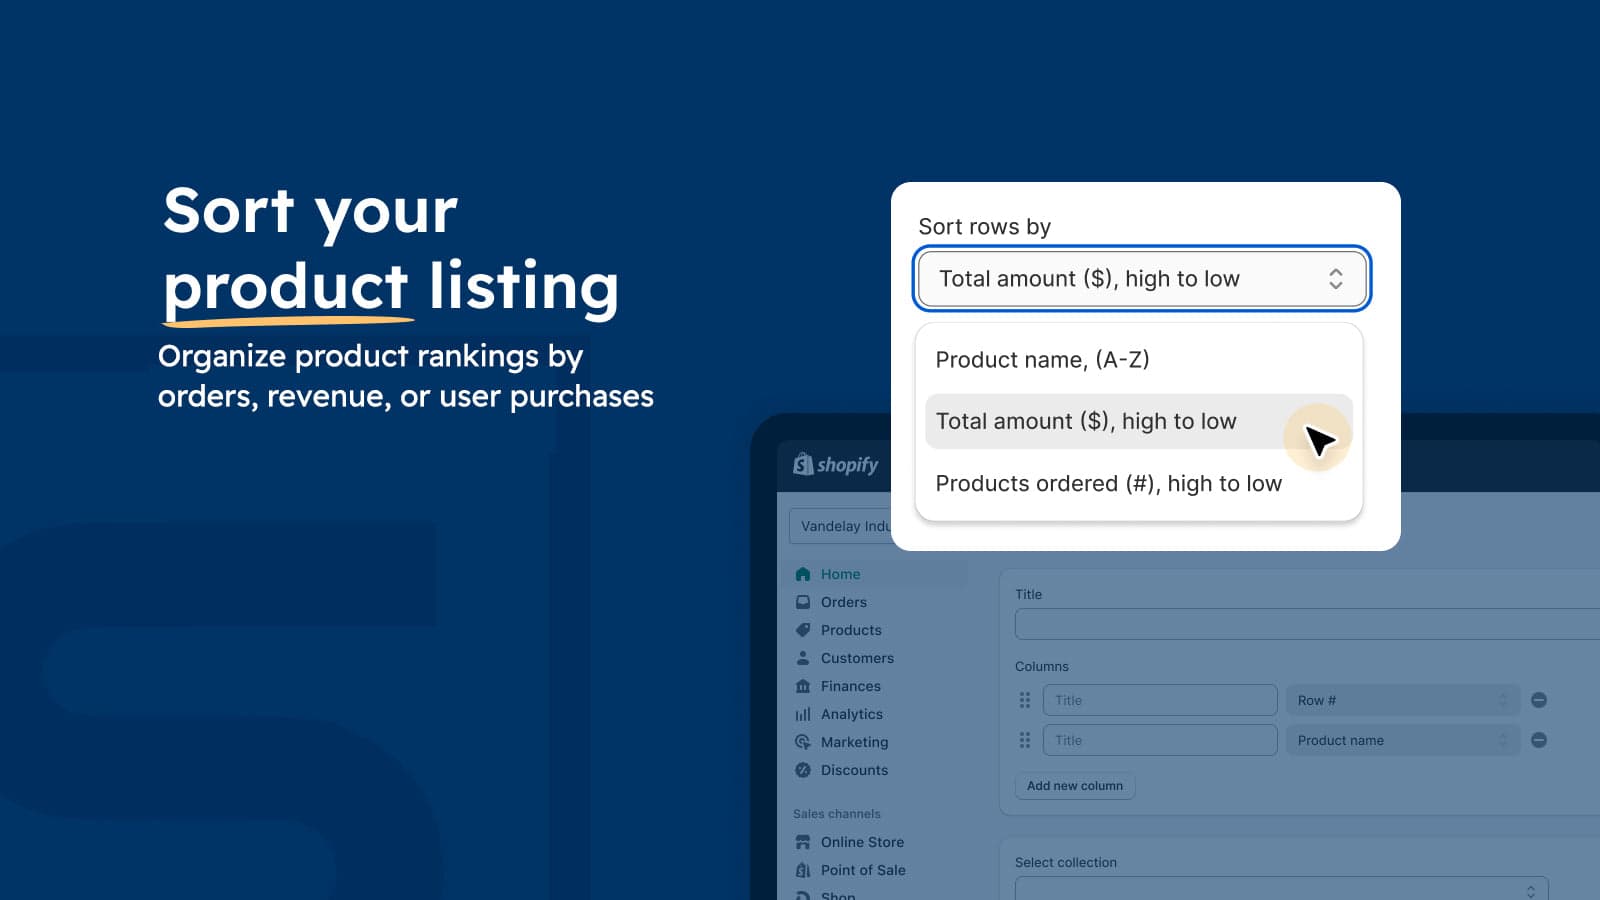The image size is (1600, 900).
Task: Open the Row # column type dropdown
Action: (x=1402, y=700)
